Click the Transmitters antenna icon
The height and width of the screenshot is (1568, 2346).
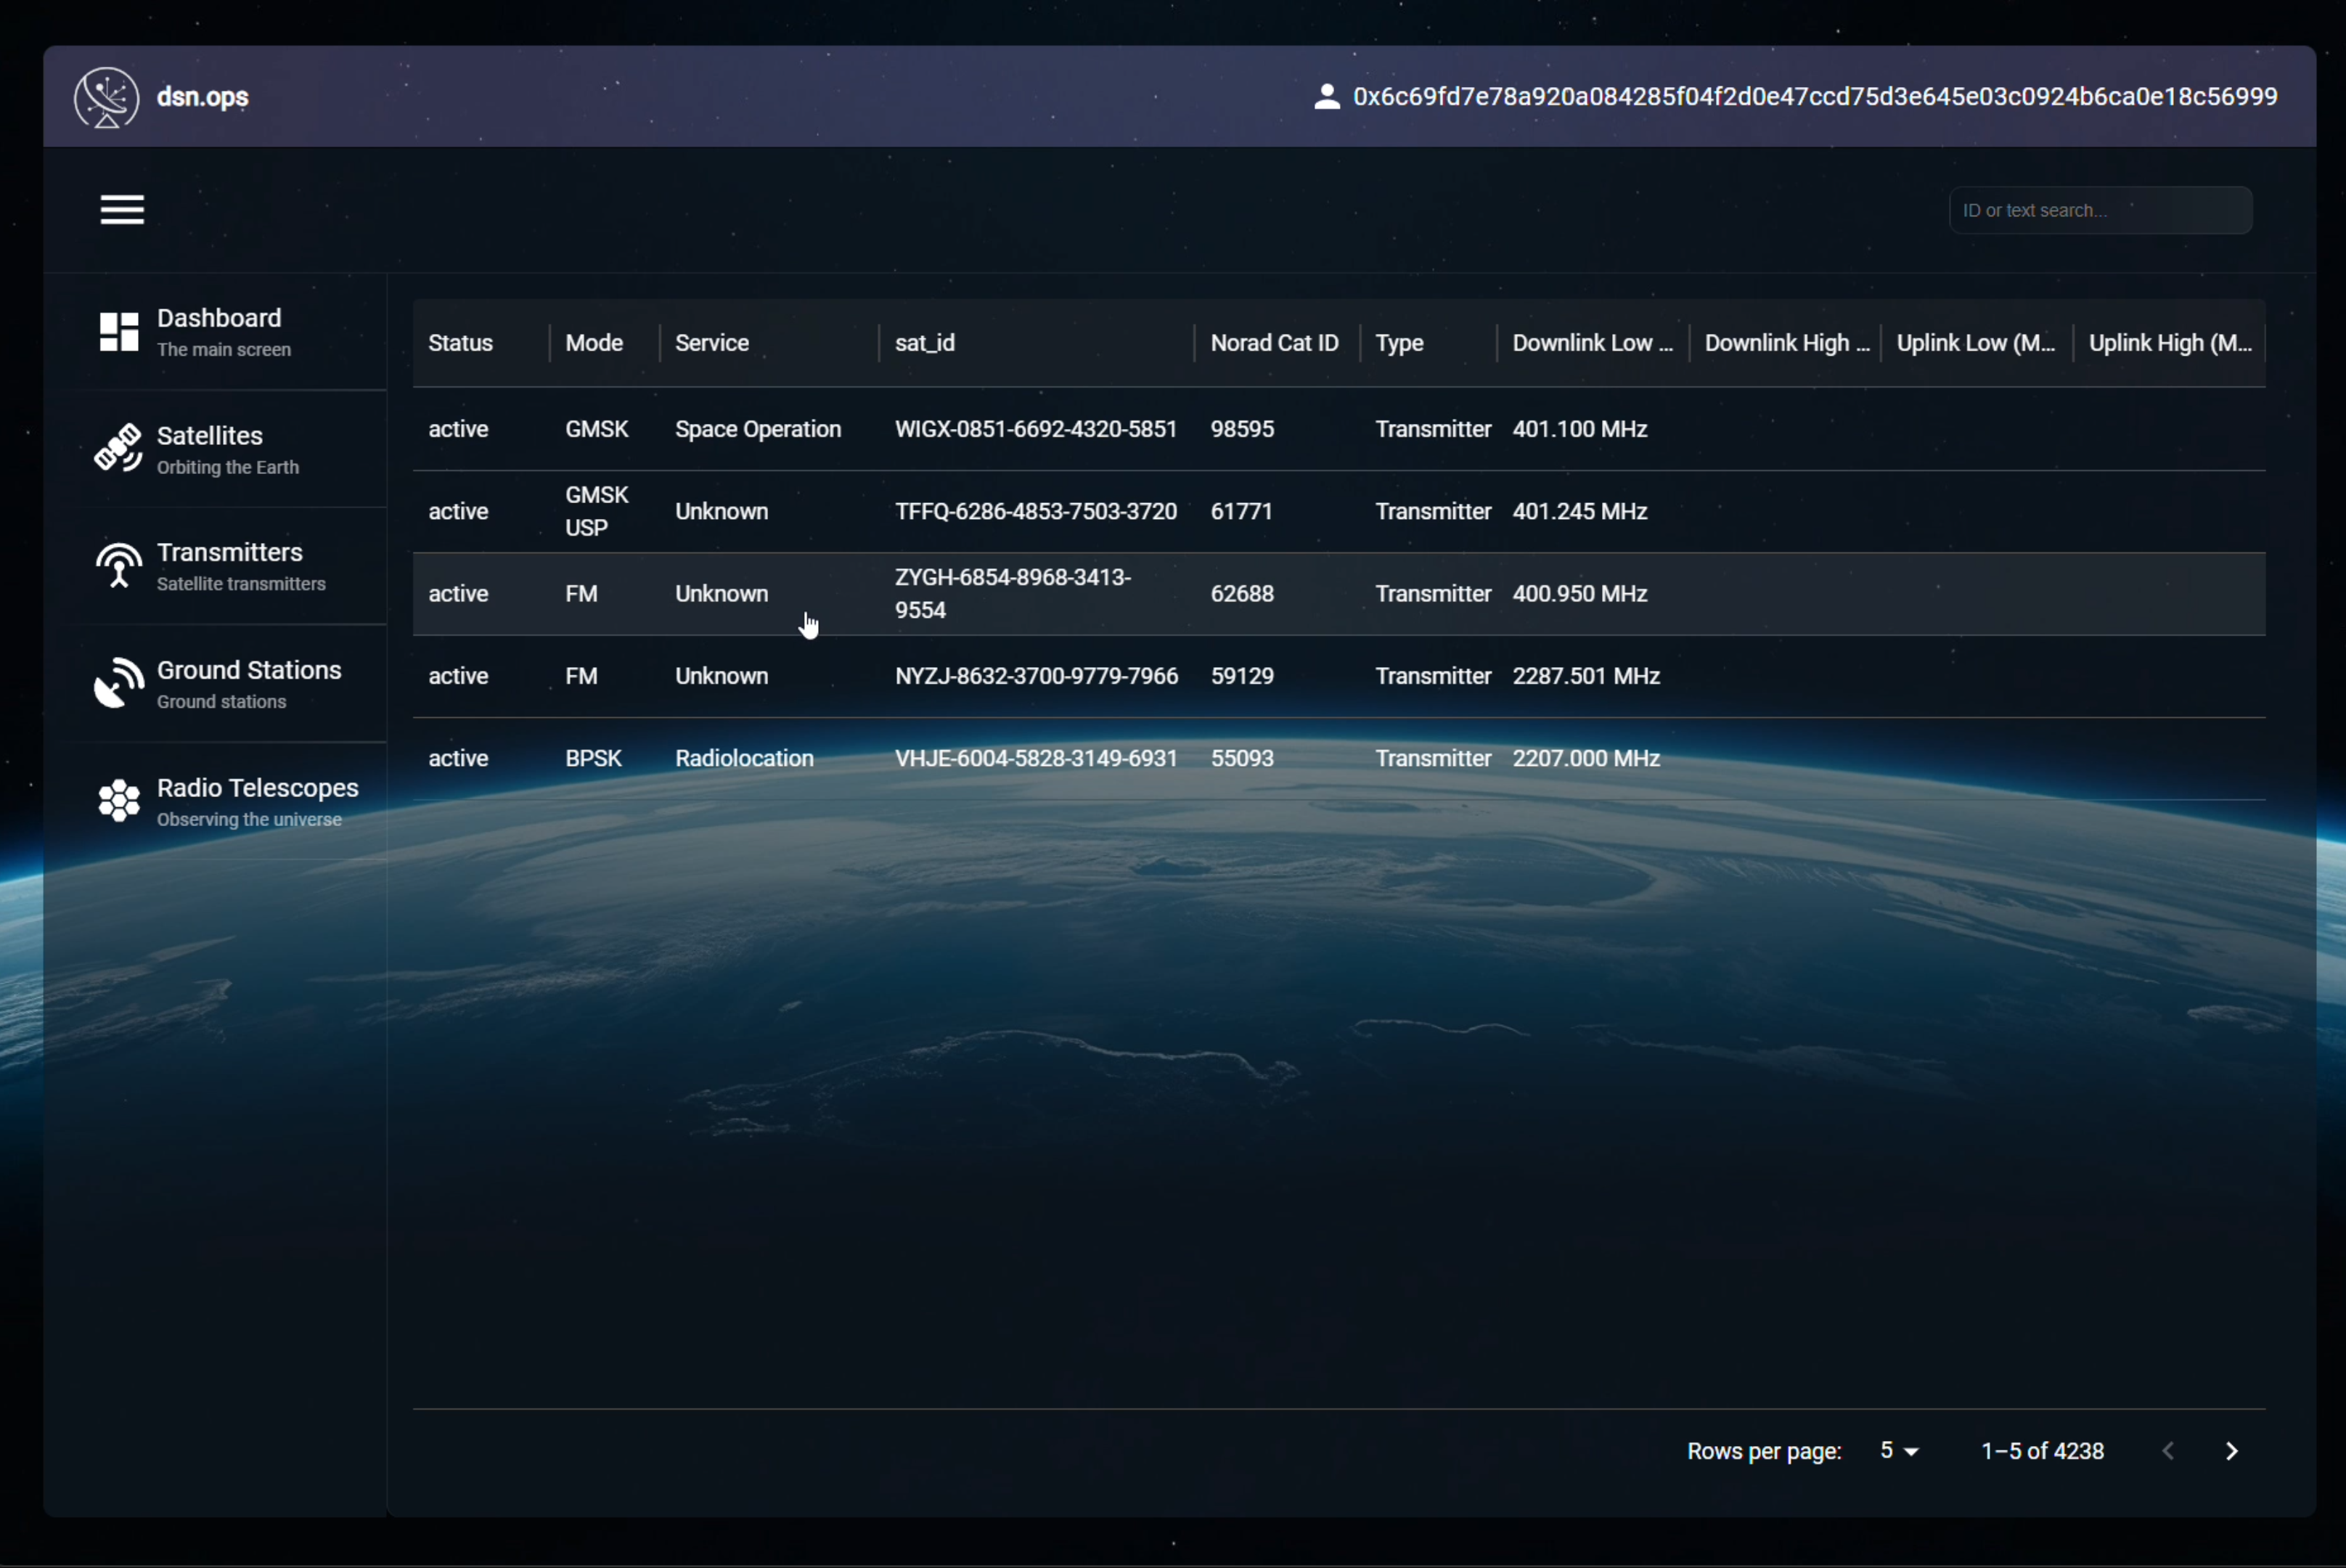click(119, 565)
